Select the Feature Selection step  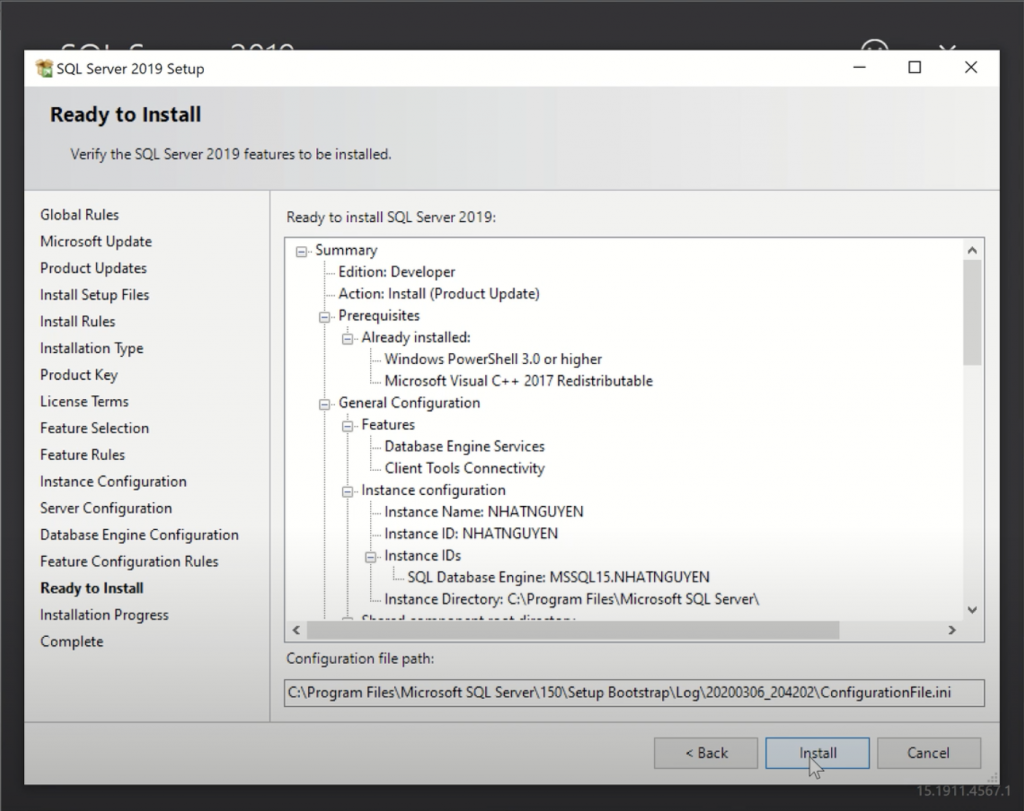pos(95,428)
